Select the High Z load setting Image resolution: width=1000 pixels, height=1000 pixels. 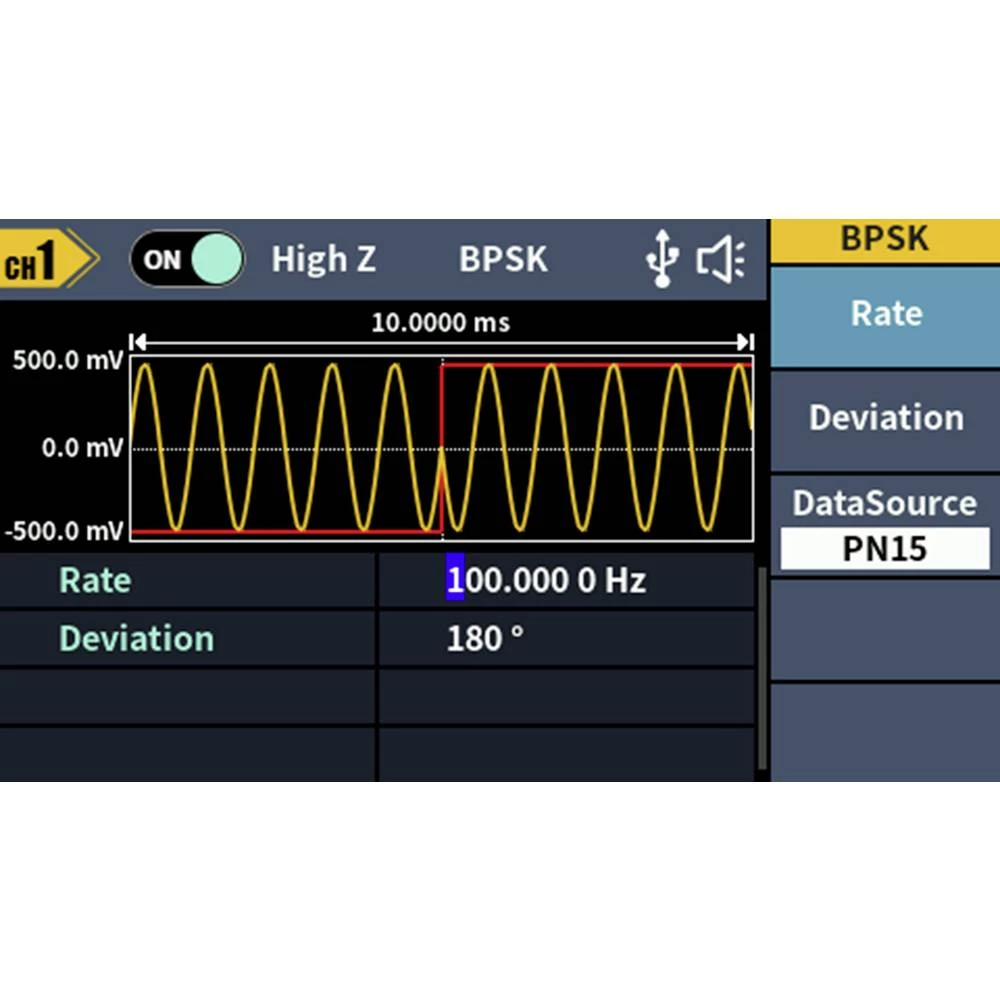click(323, 260)
